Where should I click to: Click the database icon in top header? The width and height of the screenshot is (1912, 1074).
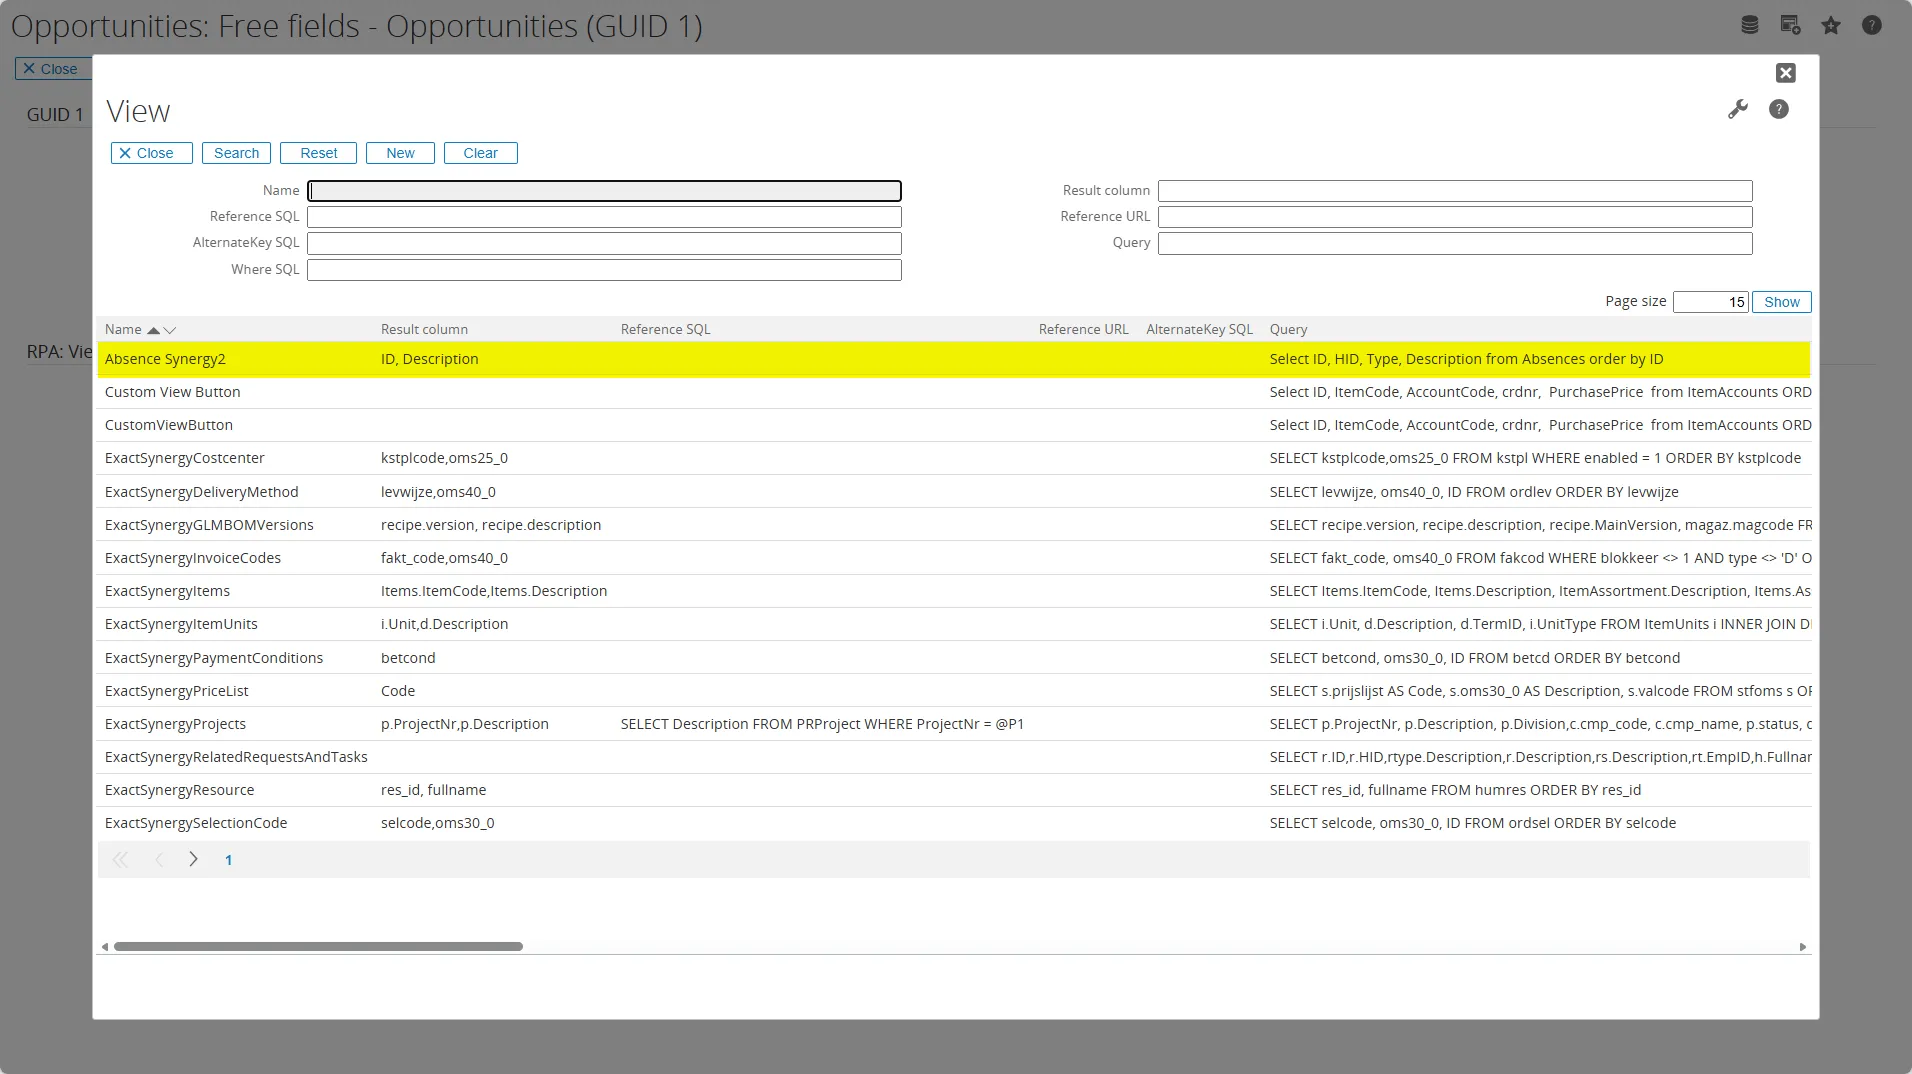pos(1749,26)
